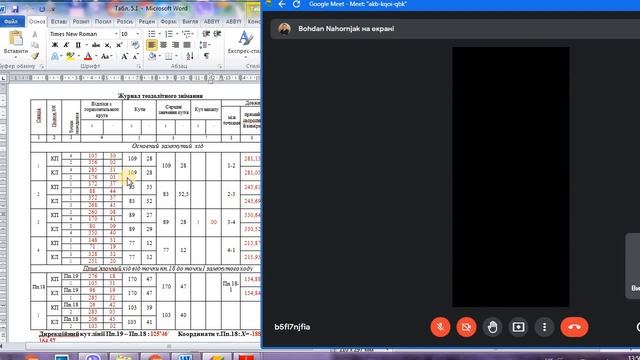
Task: Toggle align text left
Action: [x=151, y=45]
